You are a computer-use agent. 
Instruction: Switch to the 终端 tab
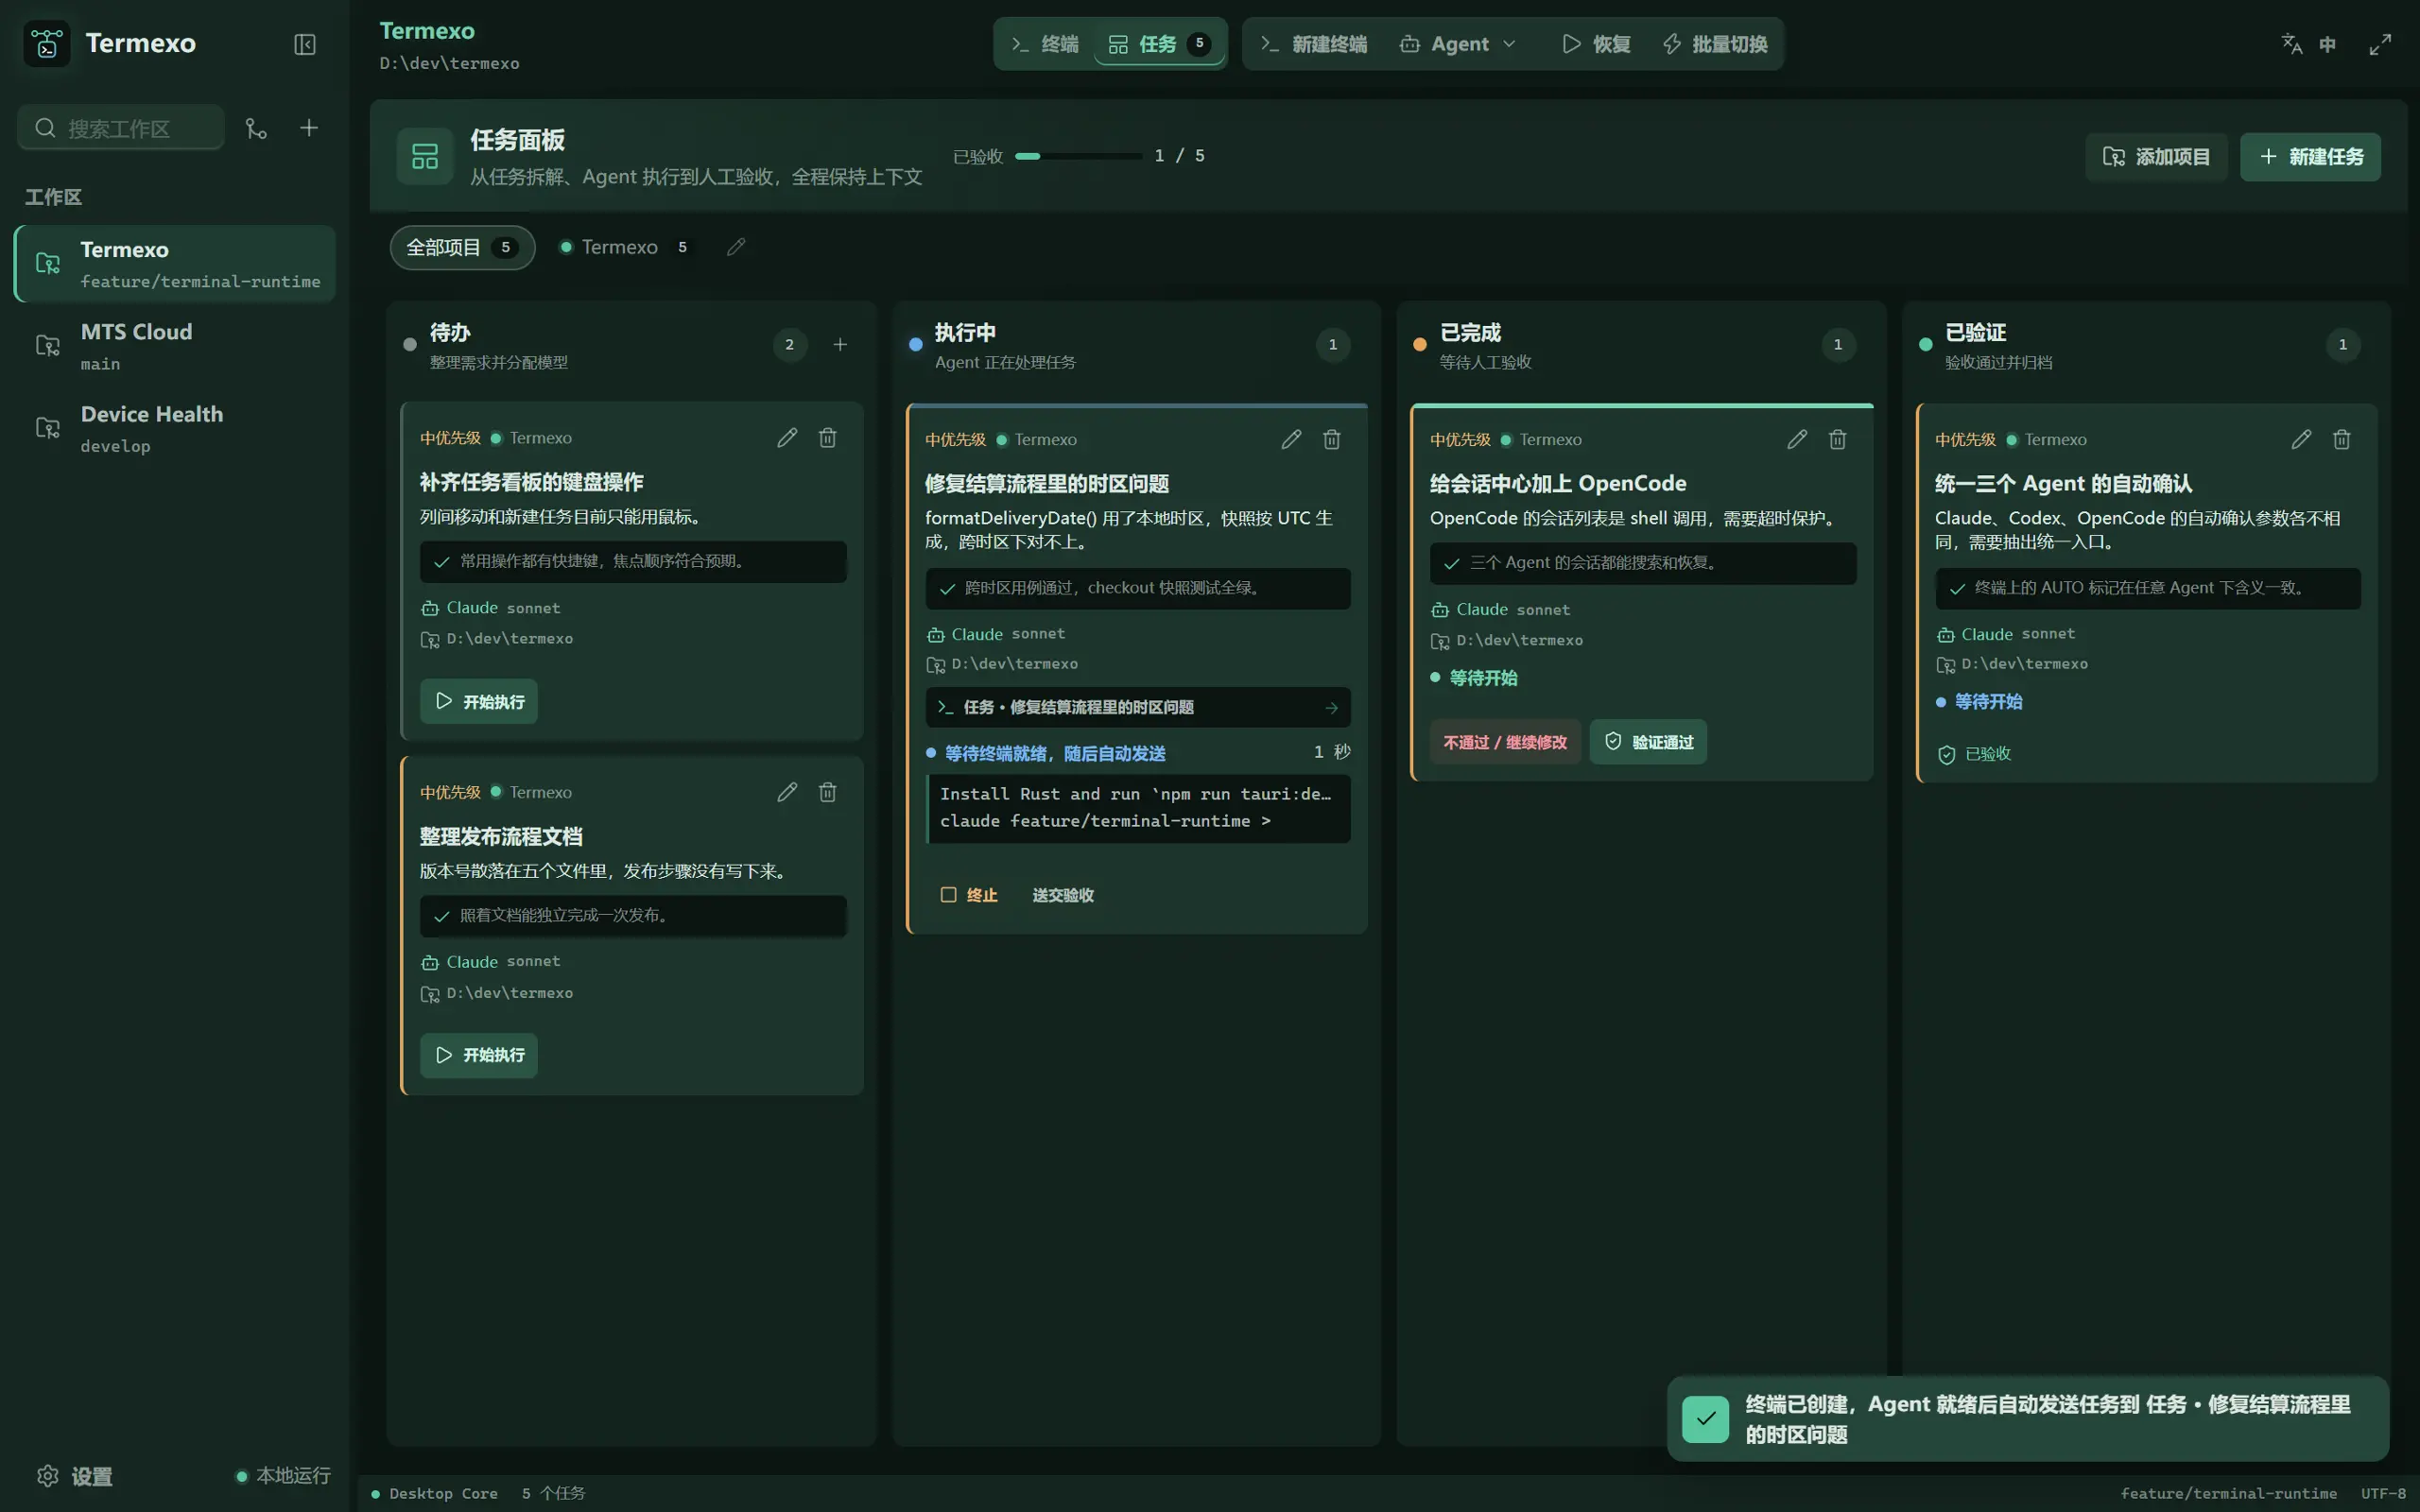pyautogui.click(x=1045, y=44)
